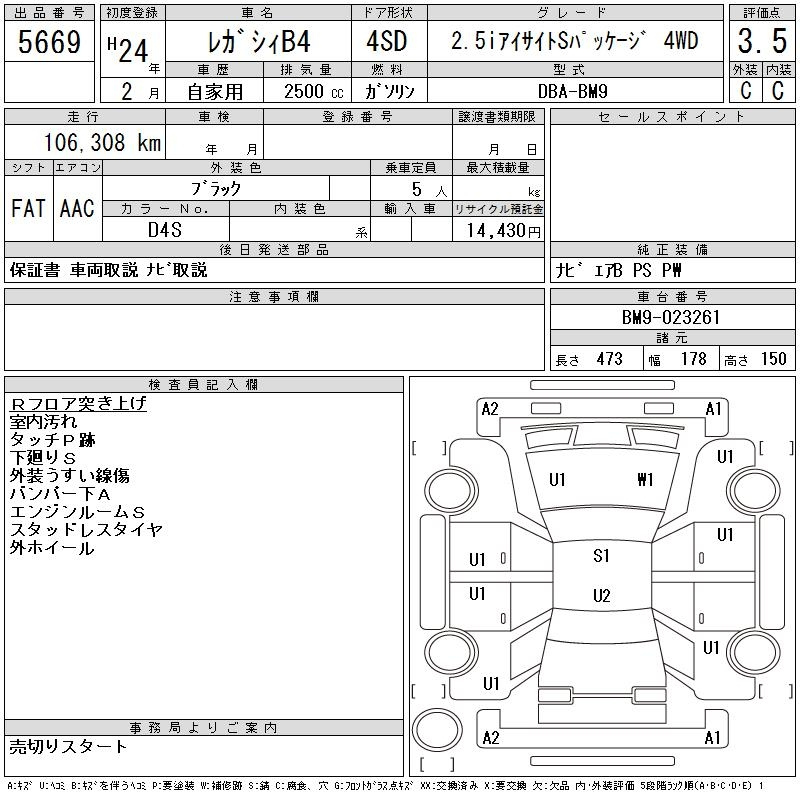Select the displacement 2500 cc
800x800 pixels.
tap(314, 91)
